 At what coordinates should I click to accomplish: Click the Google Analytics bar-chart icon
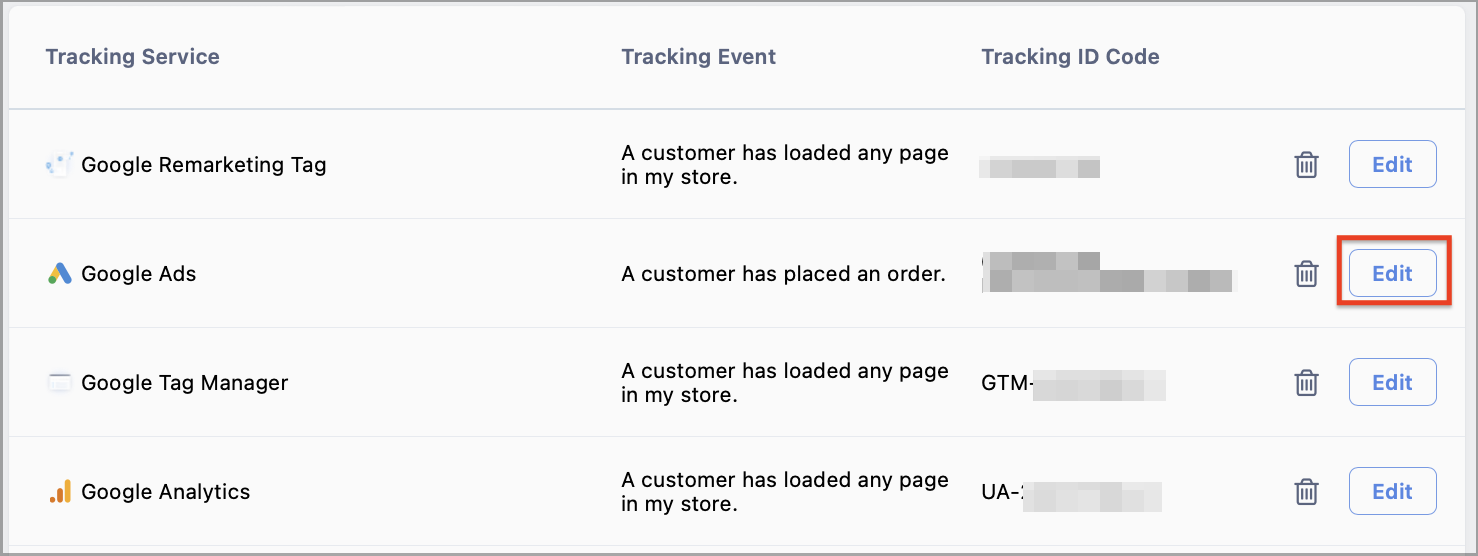pos(59,492)
